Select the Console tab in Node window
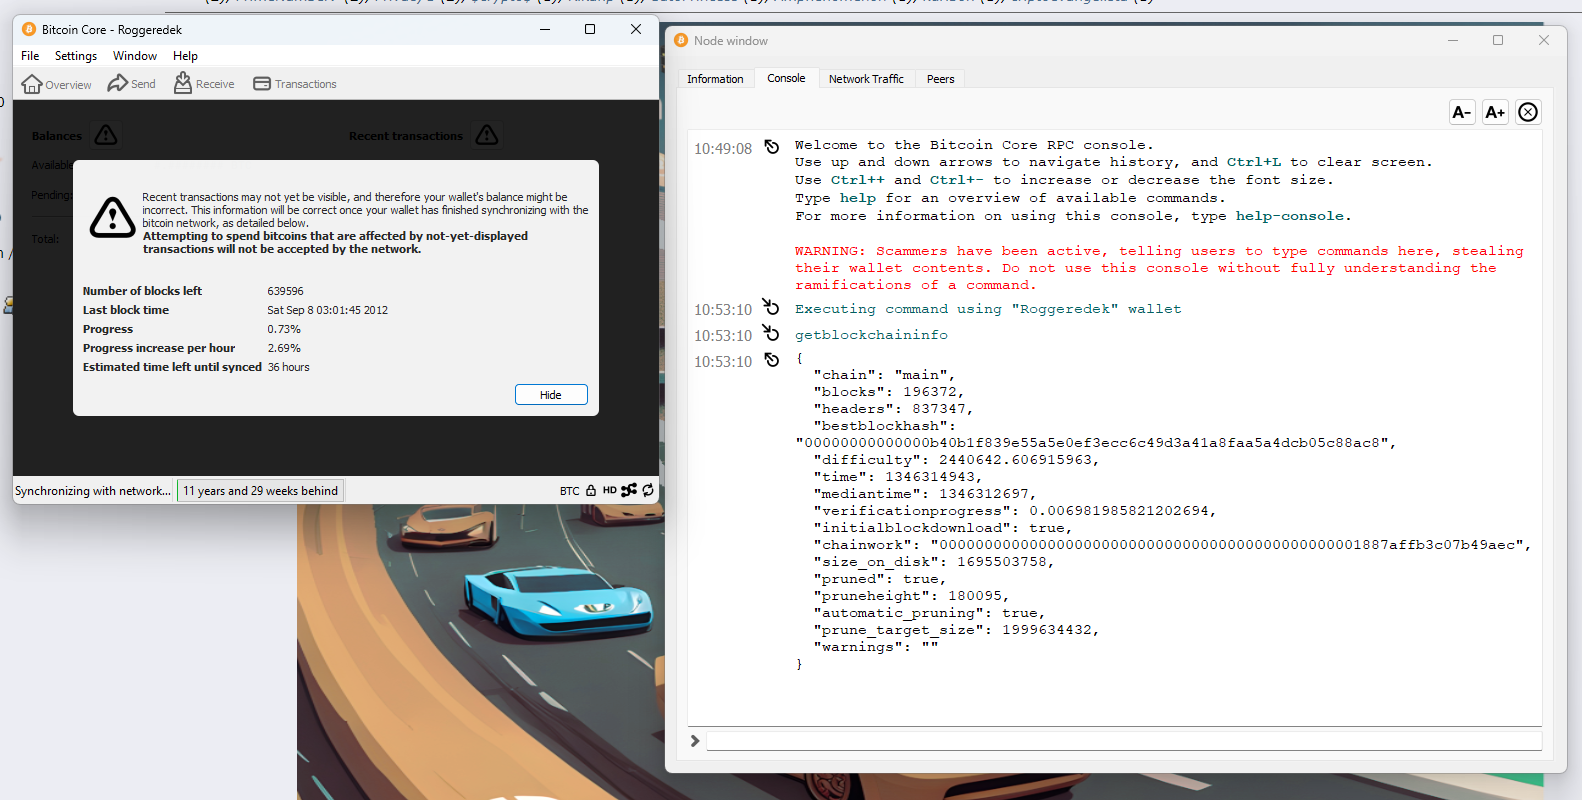The height and width of the screenshot is (800, 1582). point(786,78)
